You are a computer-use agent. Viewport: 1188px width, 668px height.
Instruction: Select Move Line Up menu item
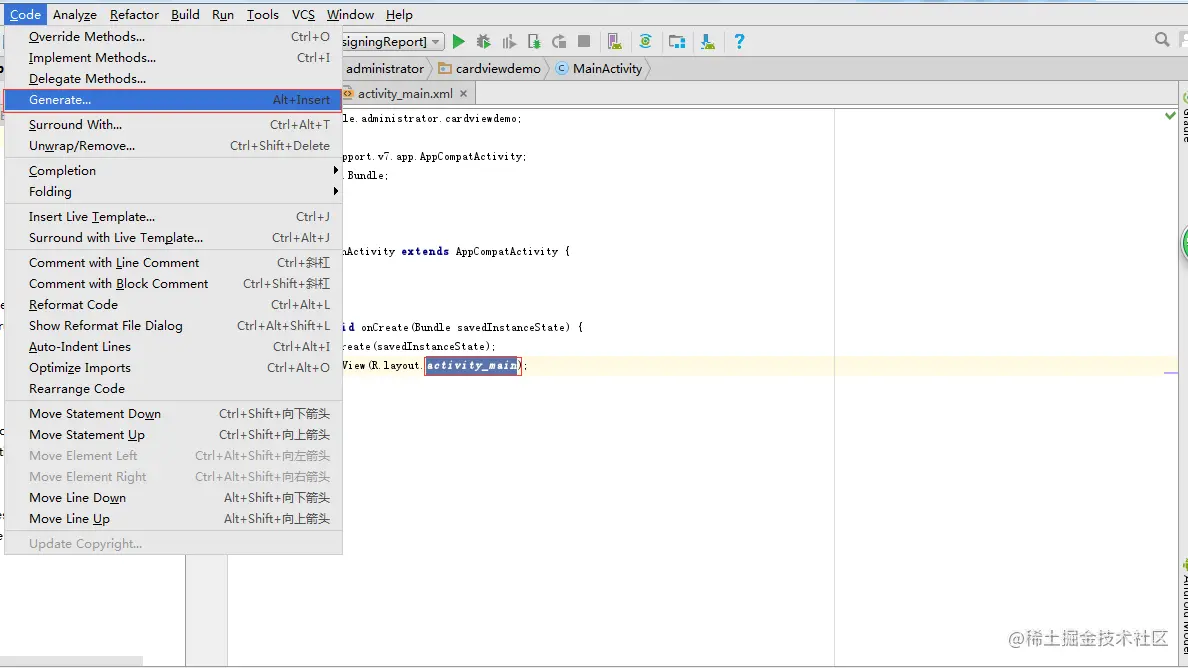point(173,519)
